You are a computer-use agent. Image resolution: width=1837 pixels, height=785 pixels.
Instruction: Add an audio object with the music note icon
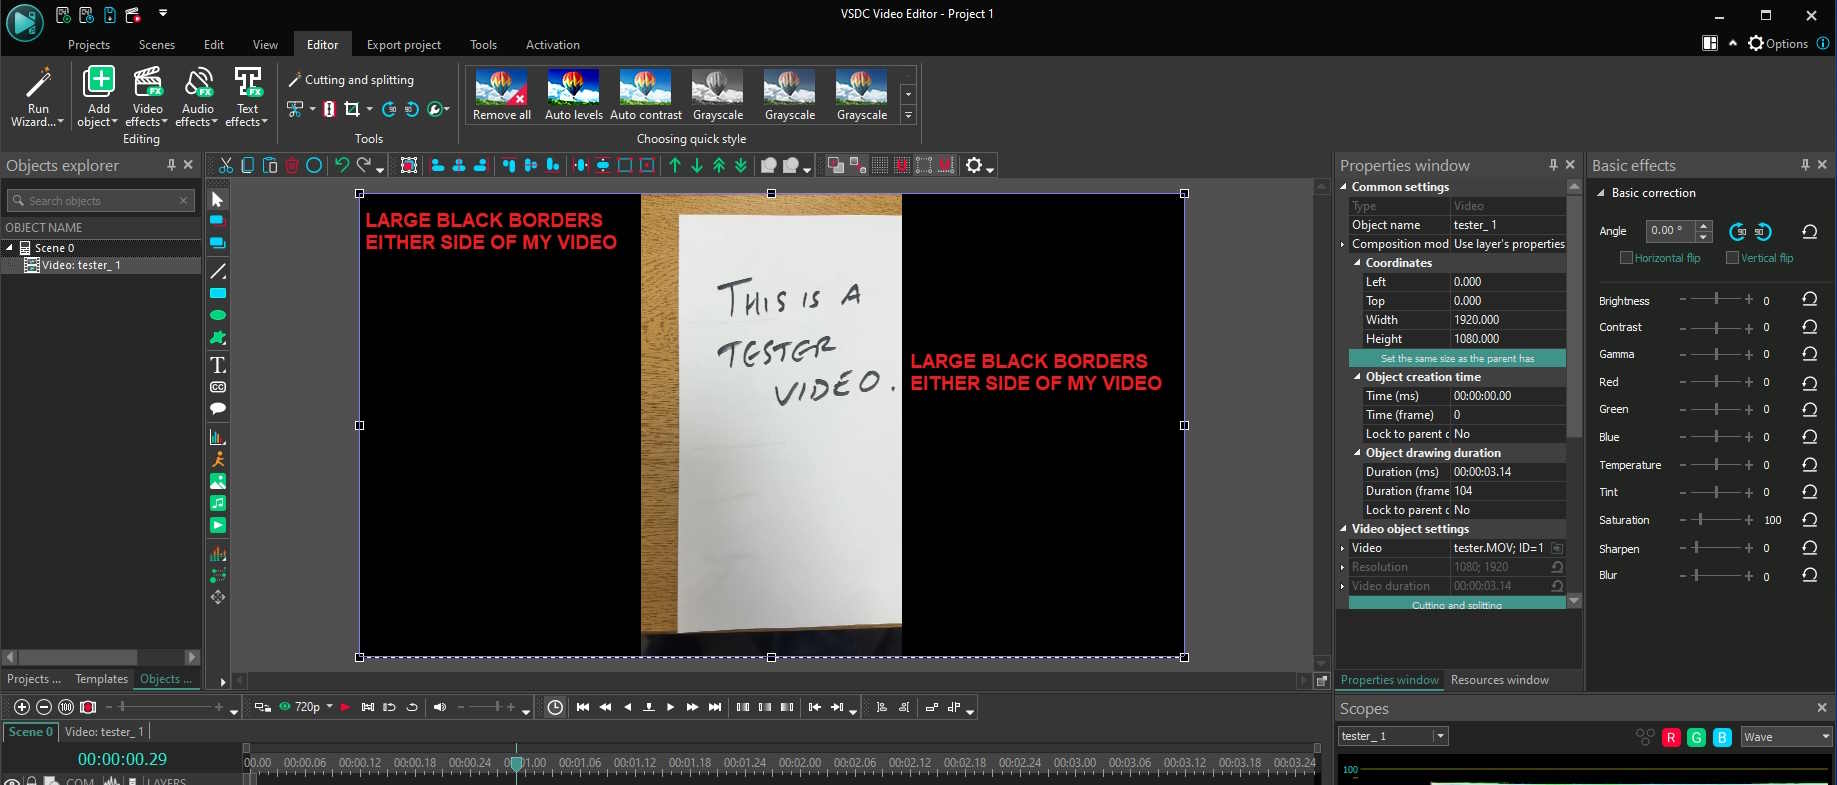pos(218,503)
